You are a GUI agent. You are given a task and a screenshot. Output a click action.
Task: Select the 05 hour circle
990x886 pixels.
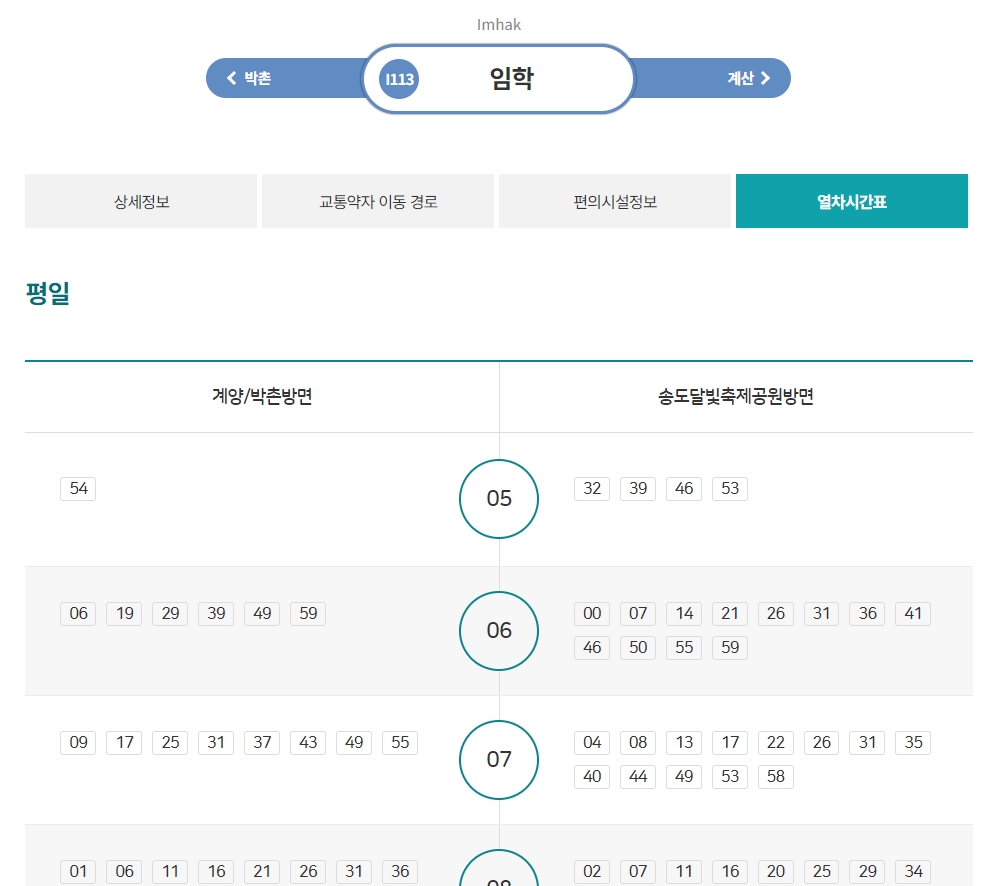pyautogui.click(x=498, y=498)
